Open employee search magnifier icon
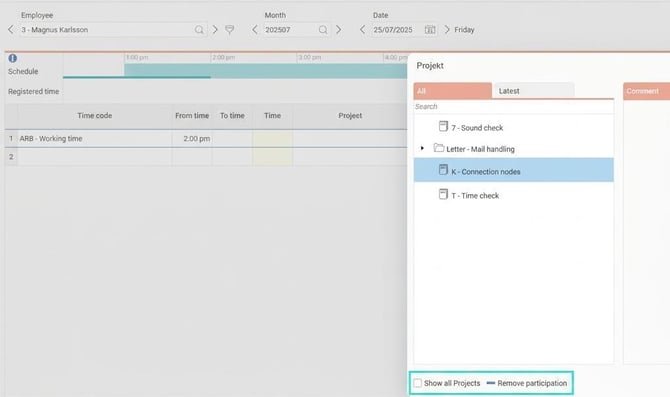670x397 pixels. click(199, 29)
